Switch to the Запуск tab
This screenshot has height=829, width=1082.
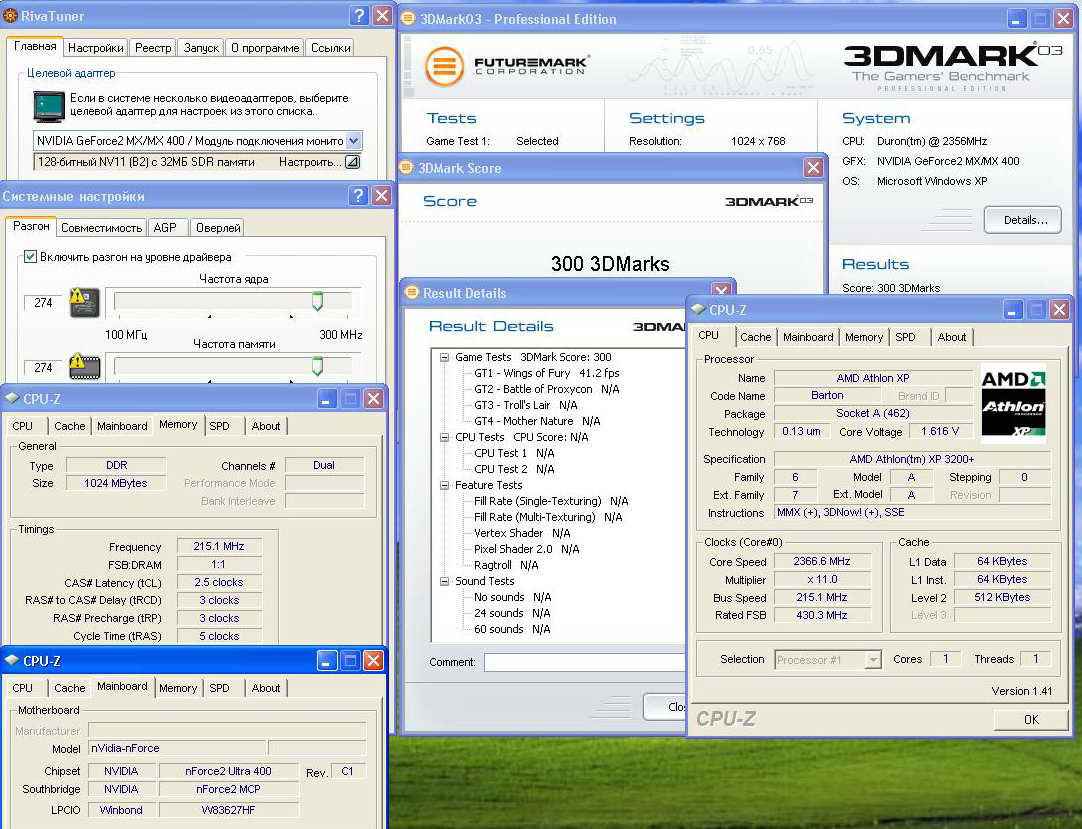pos(201,48)
